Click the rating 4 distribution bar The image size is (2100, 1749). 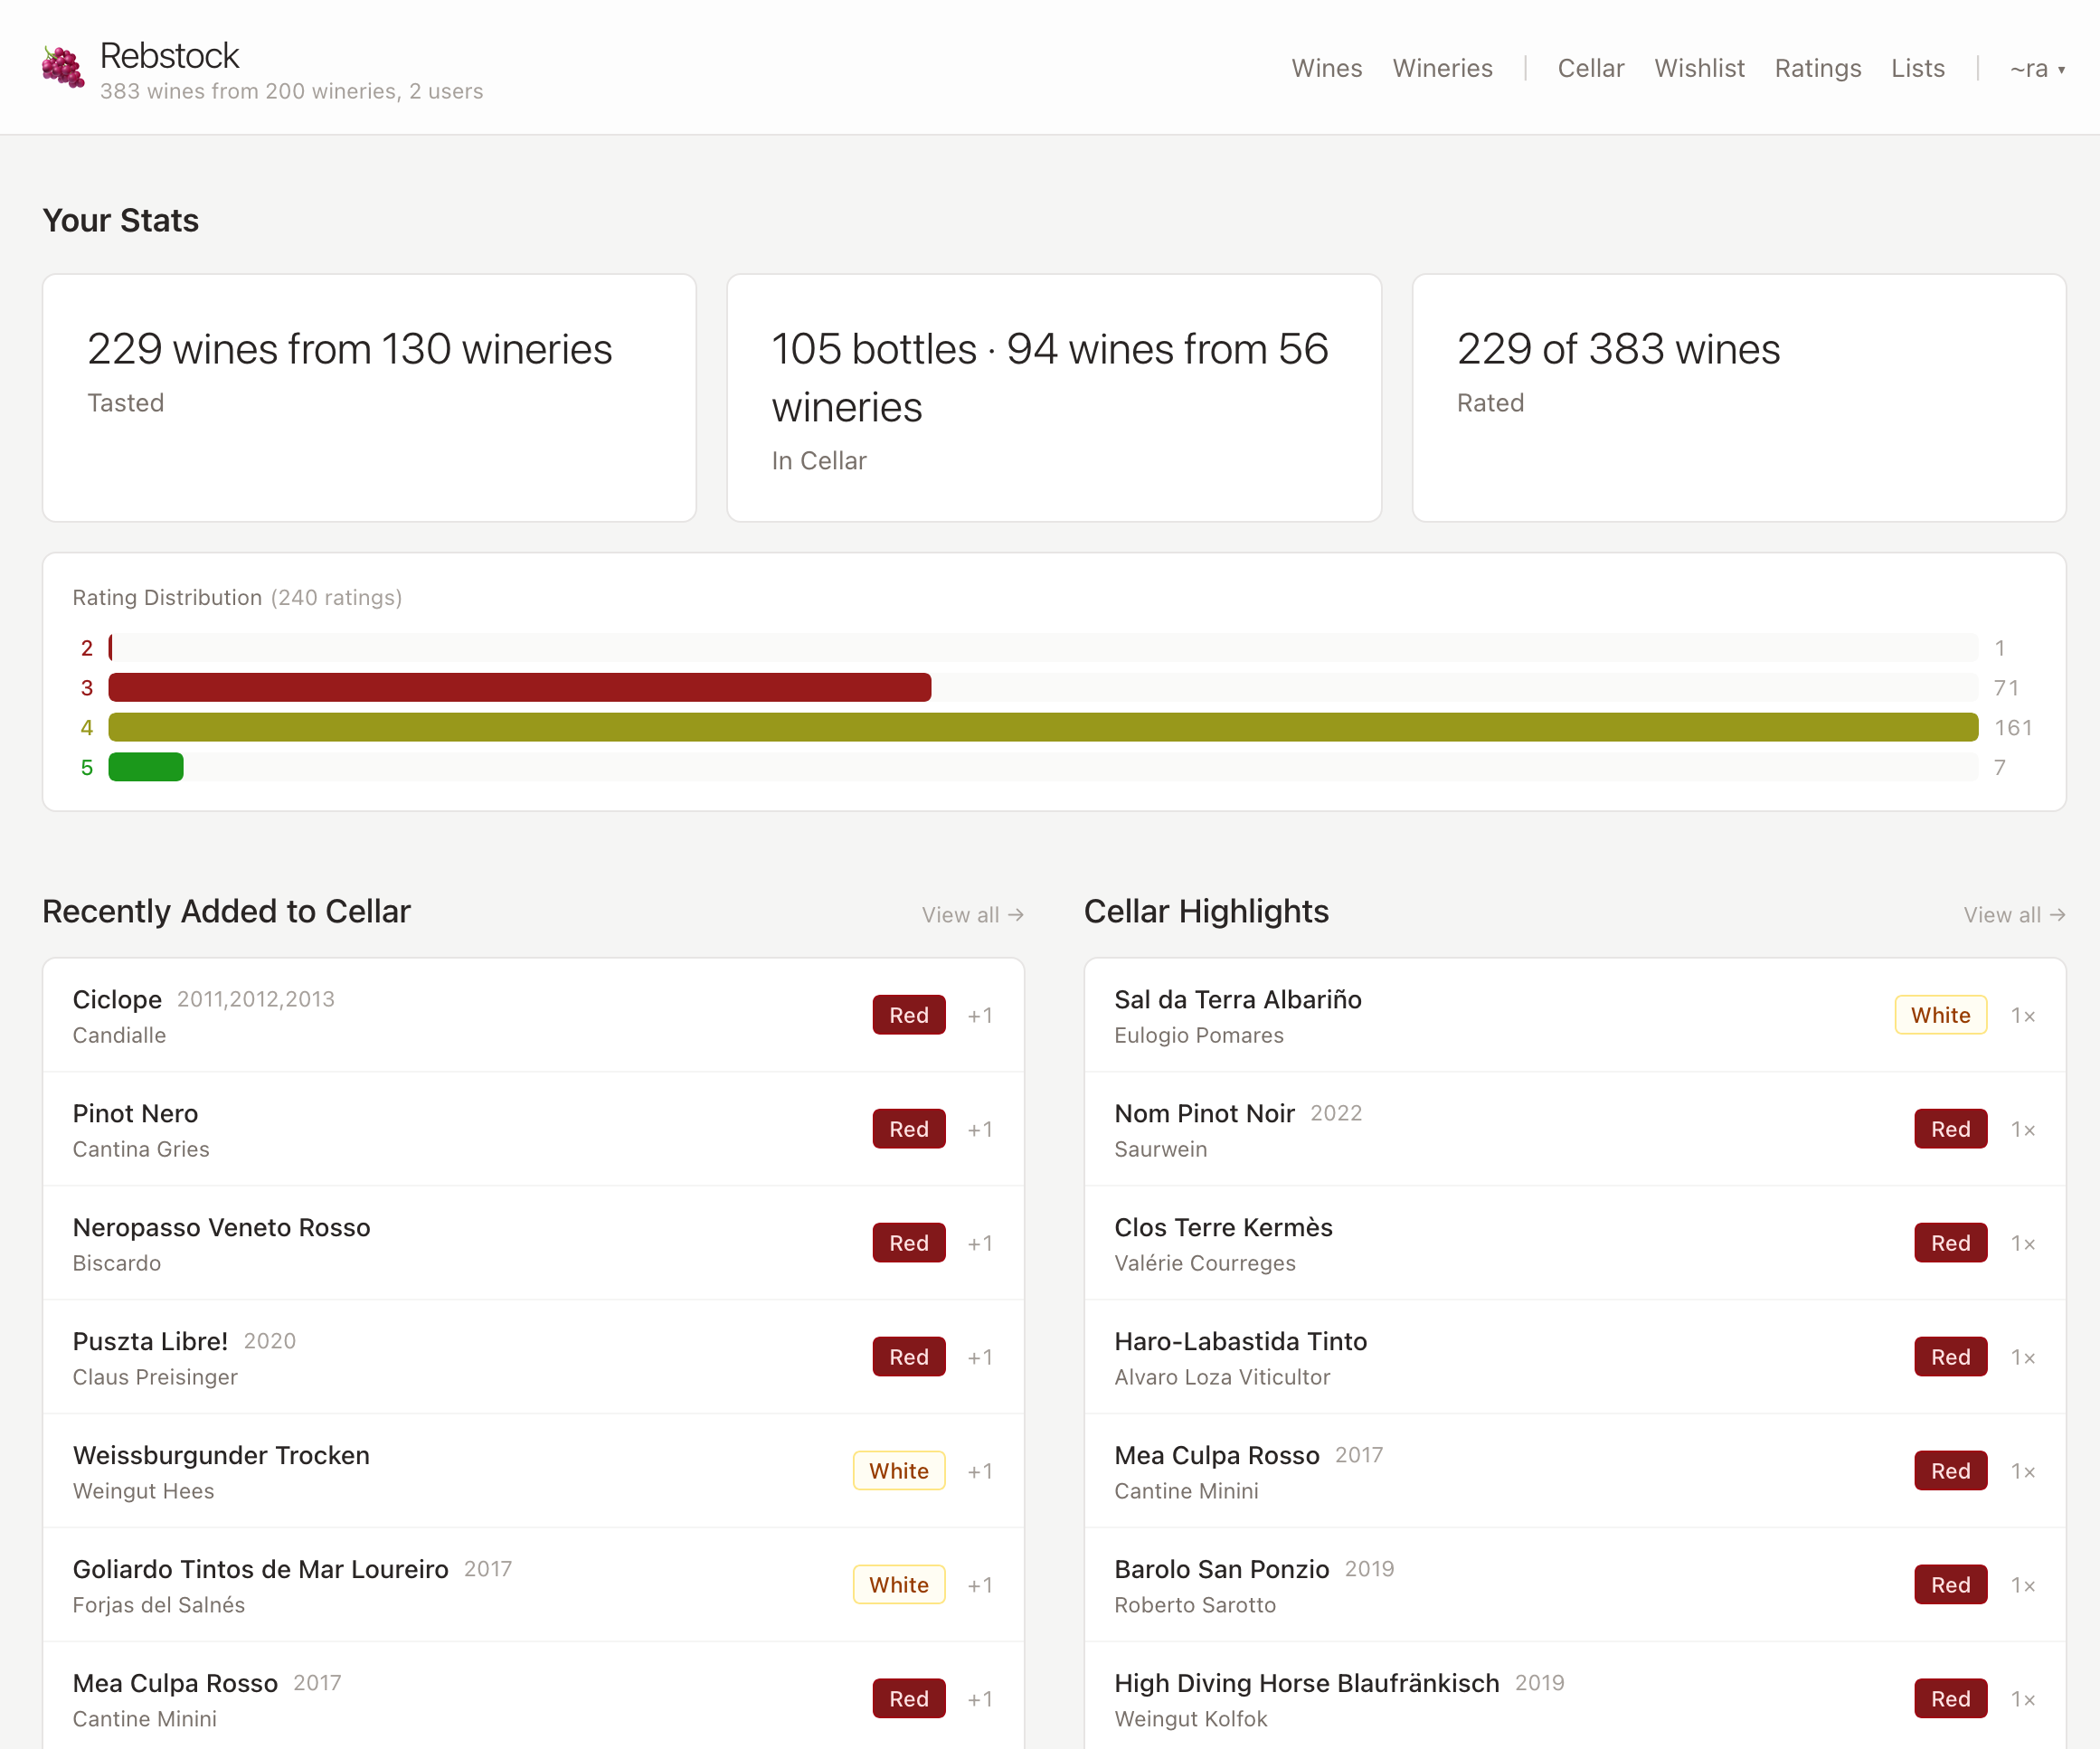pos(1043,727)
